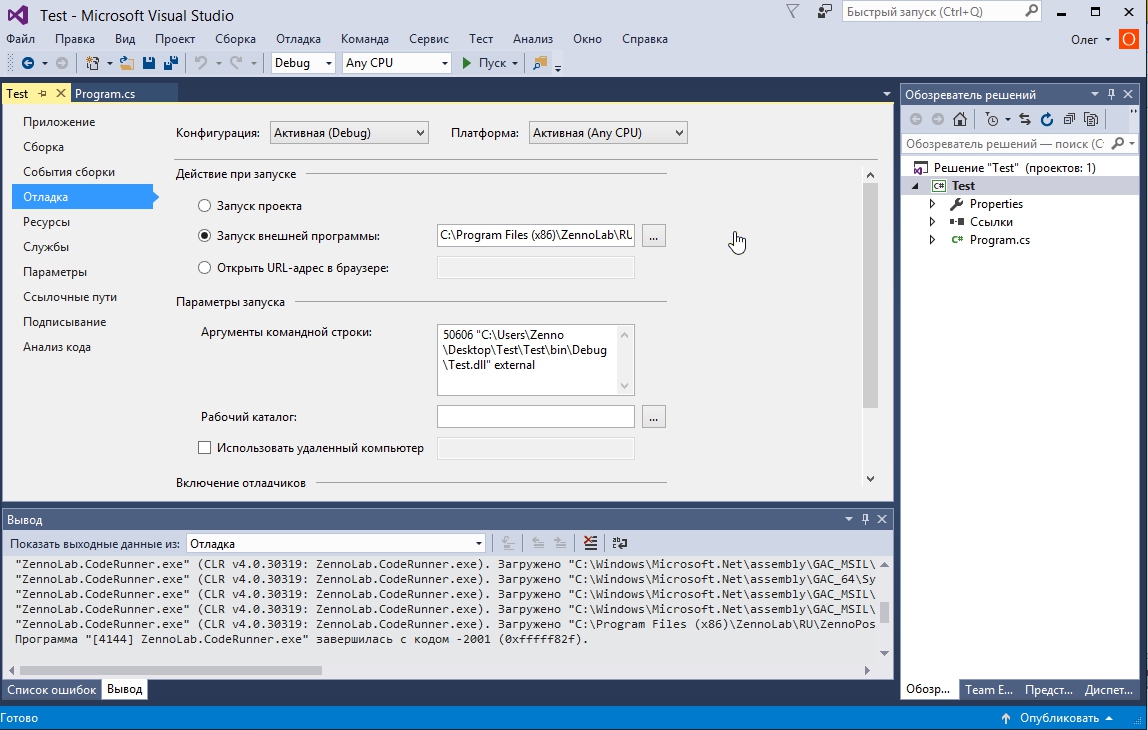Click the New Project toolbar icon
The image size is (1148, 730).
92,63
